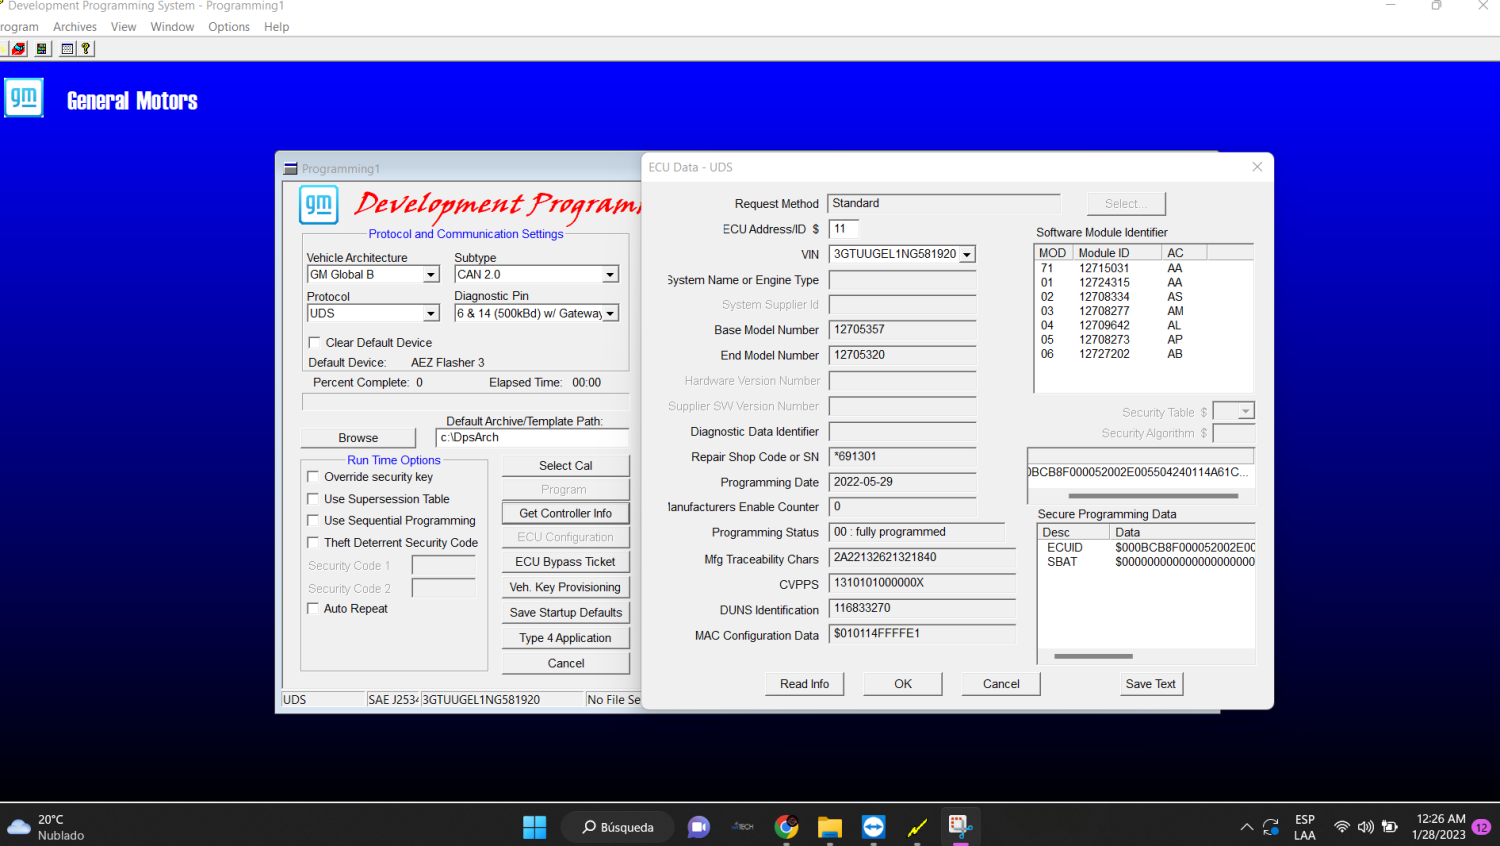This screenshot has height=846, width=1500.
Task: Open the Window menu
Action: tap(172, 27)
